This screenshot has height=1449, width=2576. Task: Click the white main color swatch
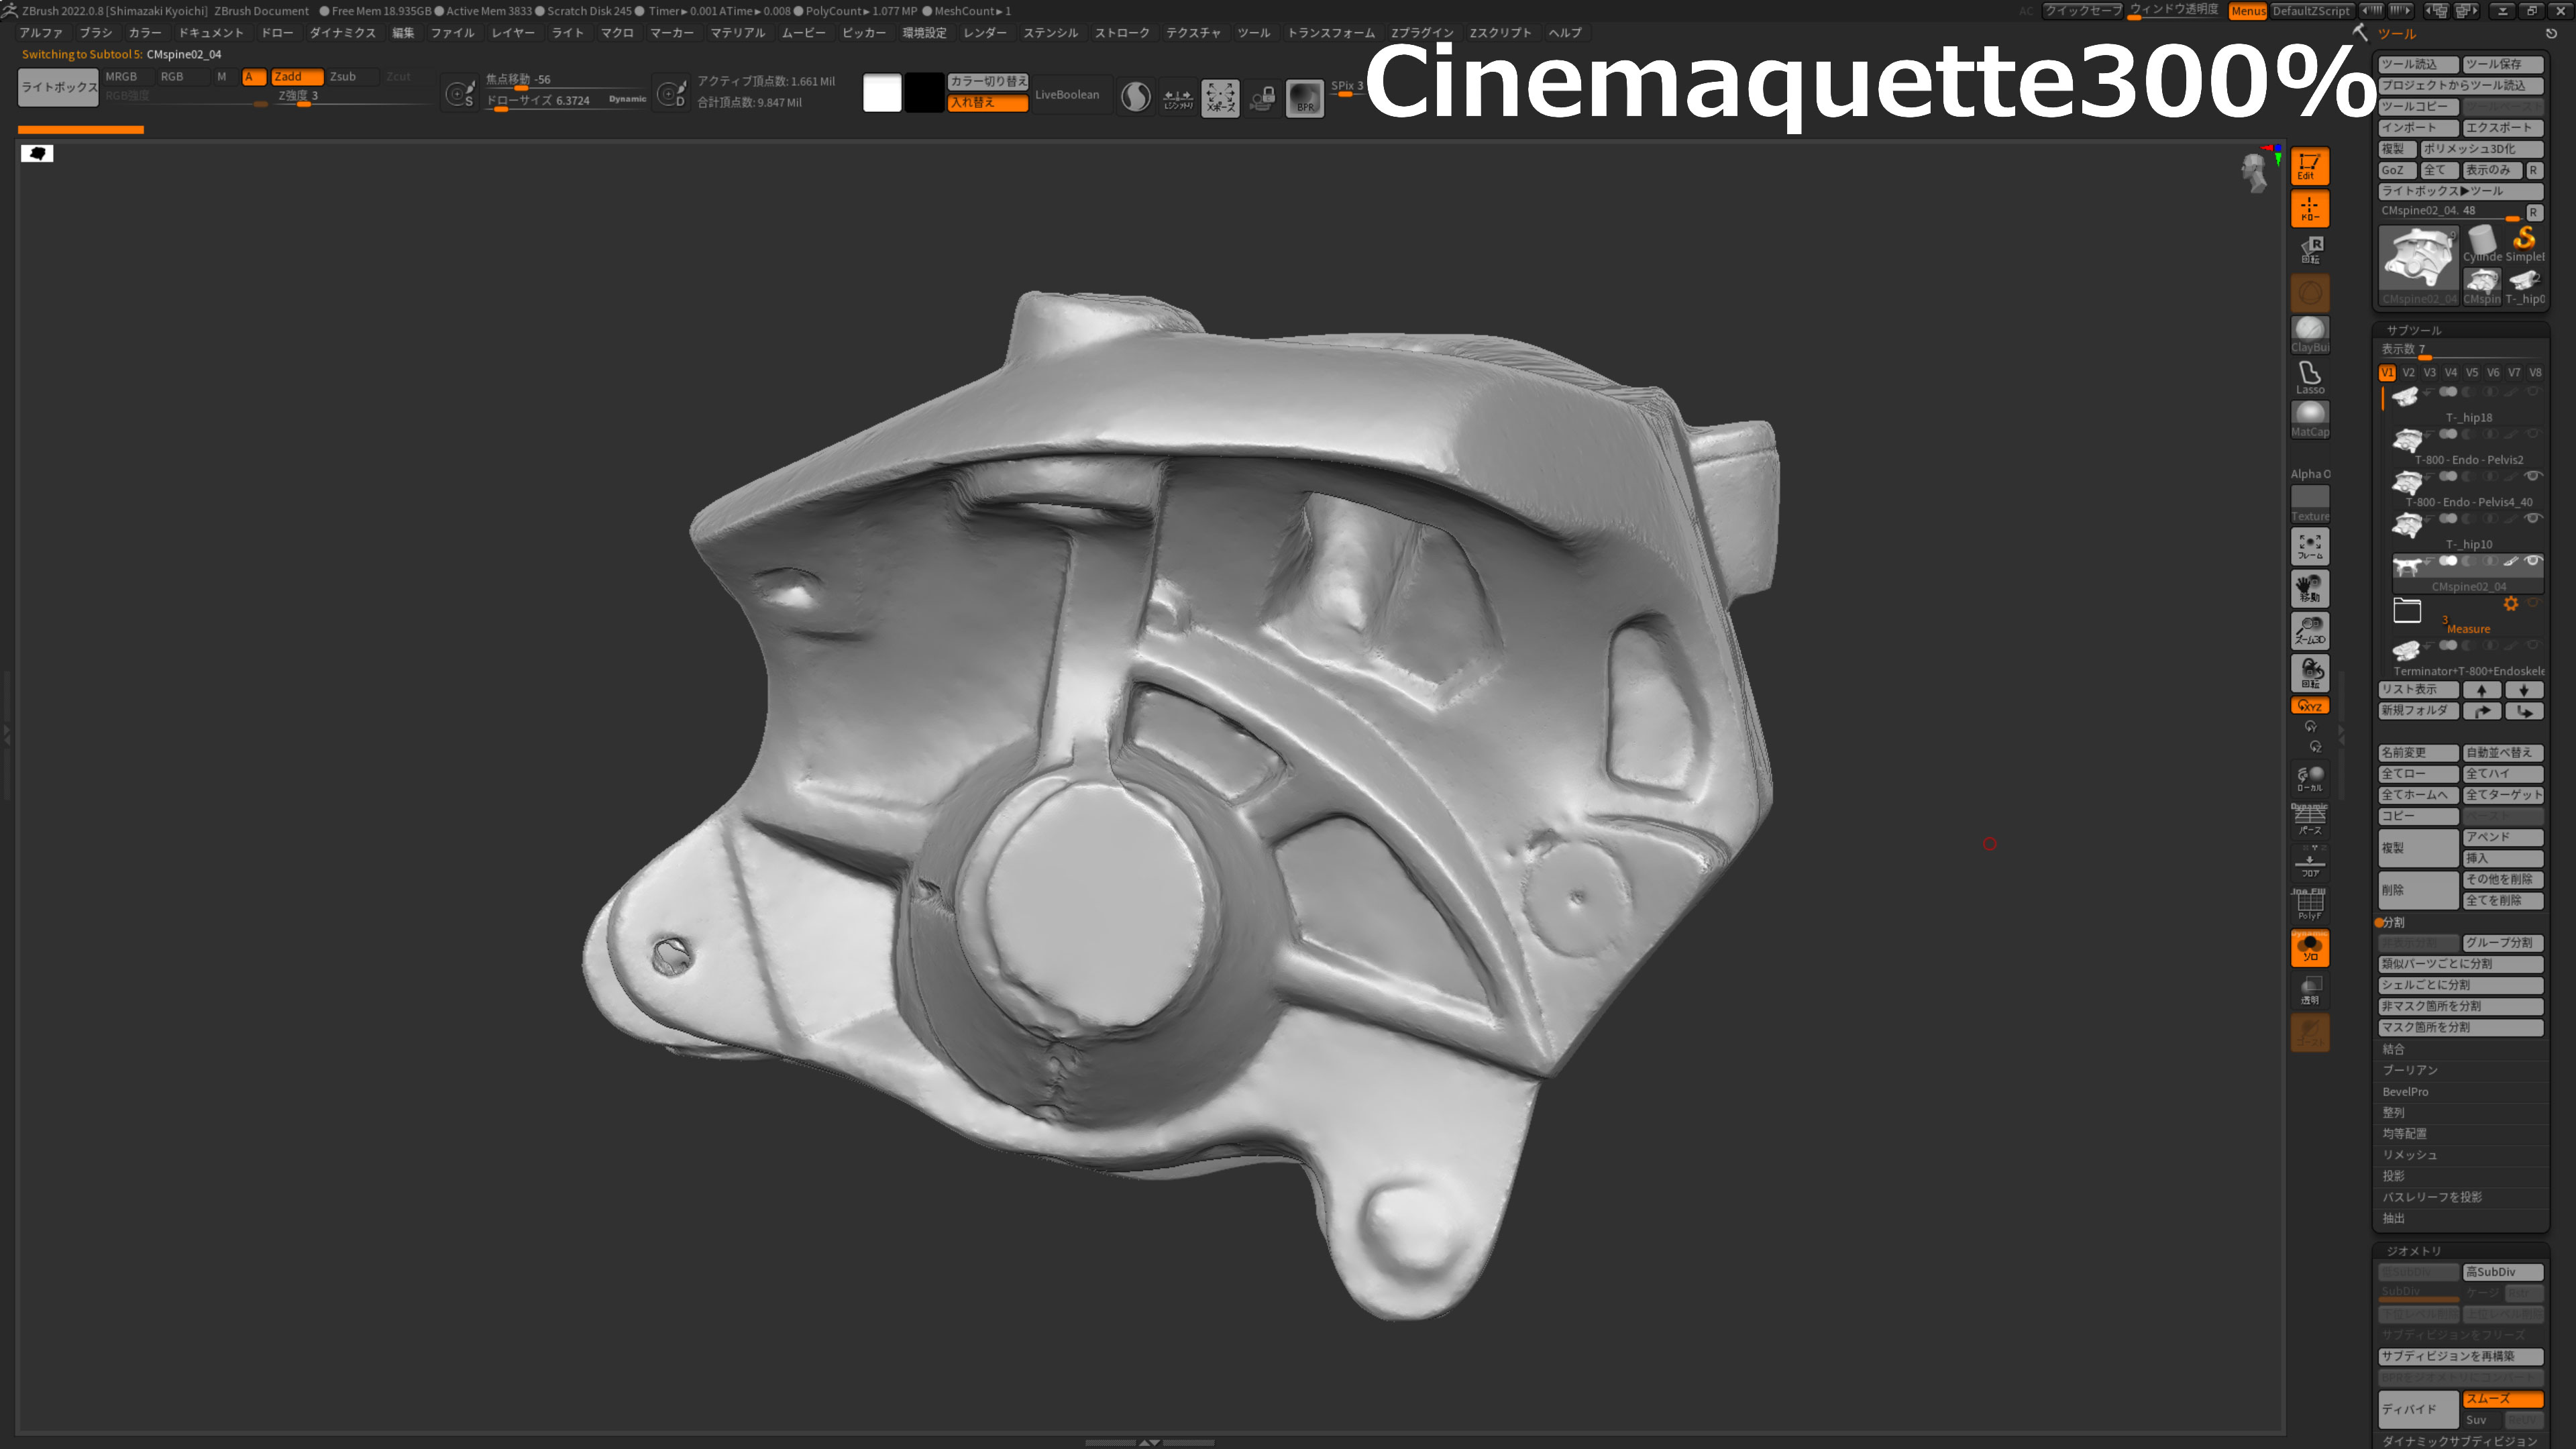click(x=882, y=93)
